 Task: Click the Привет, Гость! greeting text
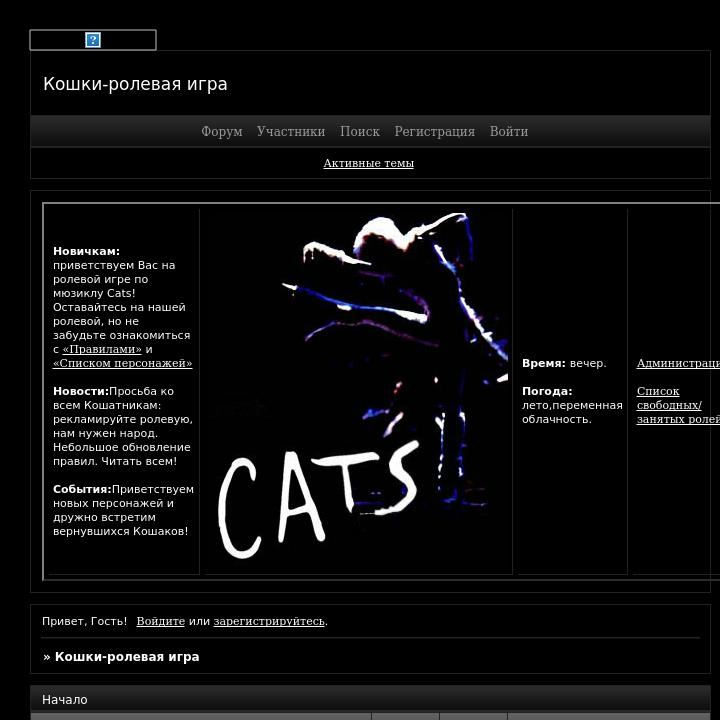point(84,621)
